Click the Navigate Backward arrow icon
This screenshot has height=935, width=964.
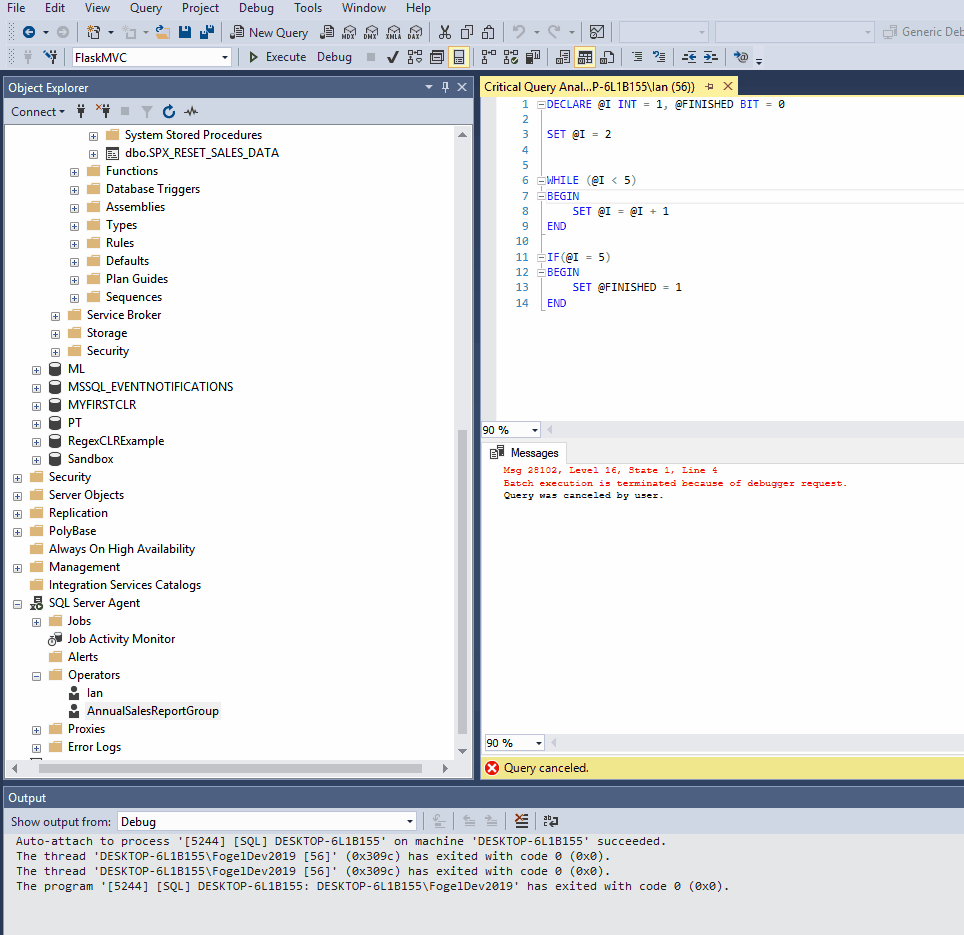[28, 32]
